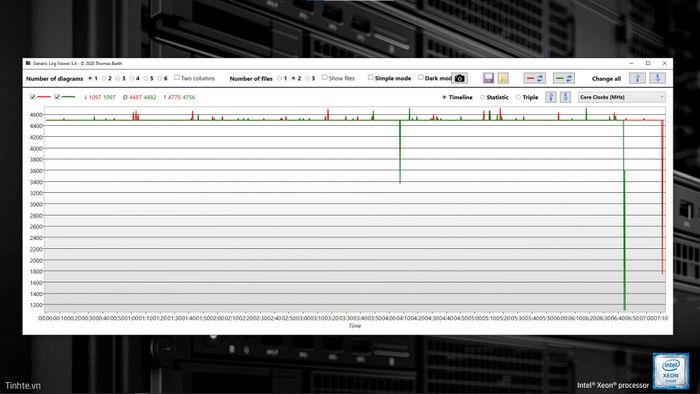The width and height of the screenshot is (700, 394).
Task: Open the Core Clocks [MHz] dropdown
Action: (621, 97)
